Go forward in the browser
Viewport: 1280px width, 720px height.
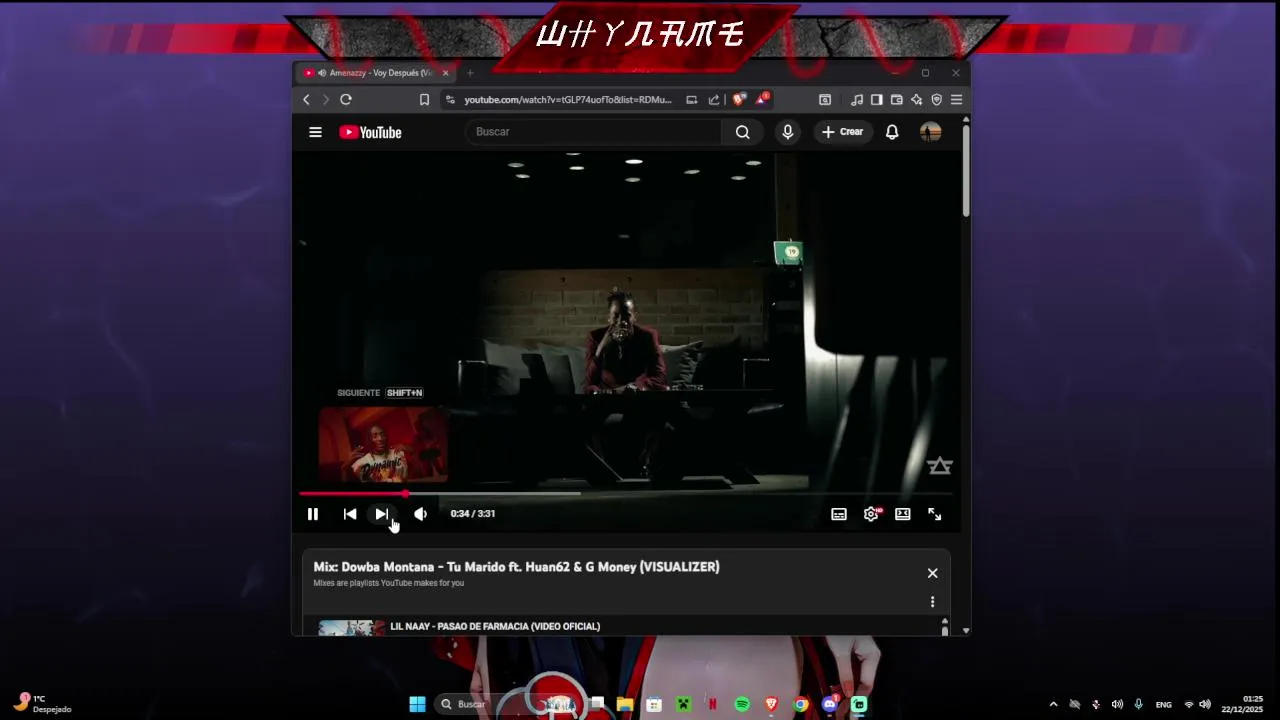point(325,100)
